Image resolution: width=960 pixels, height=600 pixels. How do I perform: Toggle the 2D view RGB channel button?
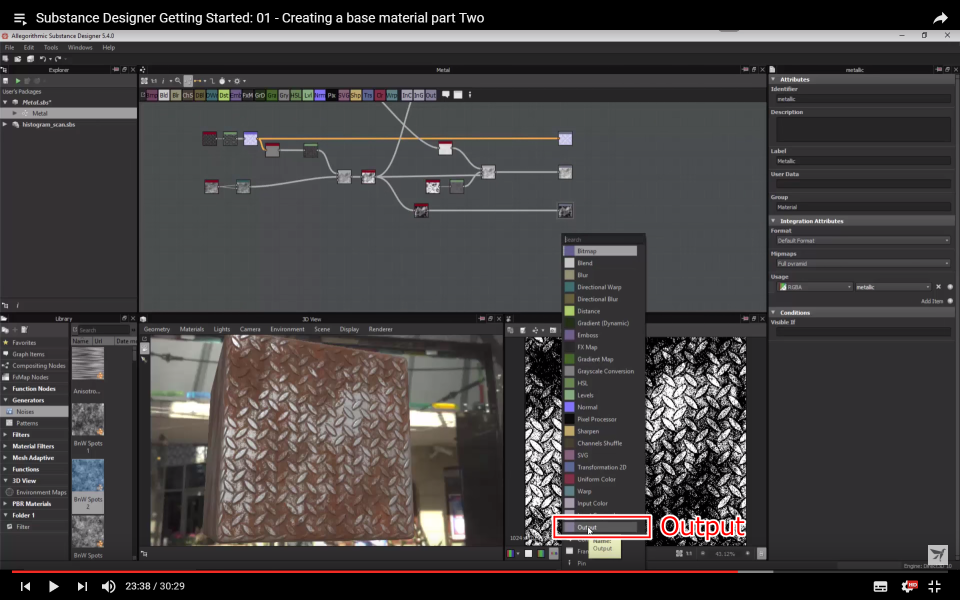[511, 553]
